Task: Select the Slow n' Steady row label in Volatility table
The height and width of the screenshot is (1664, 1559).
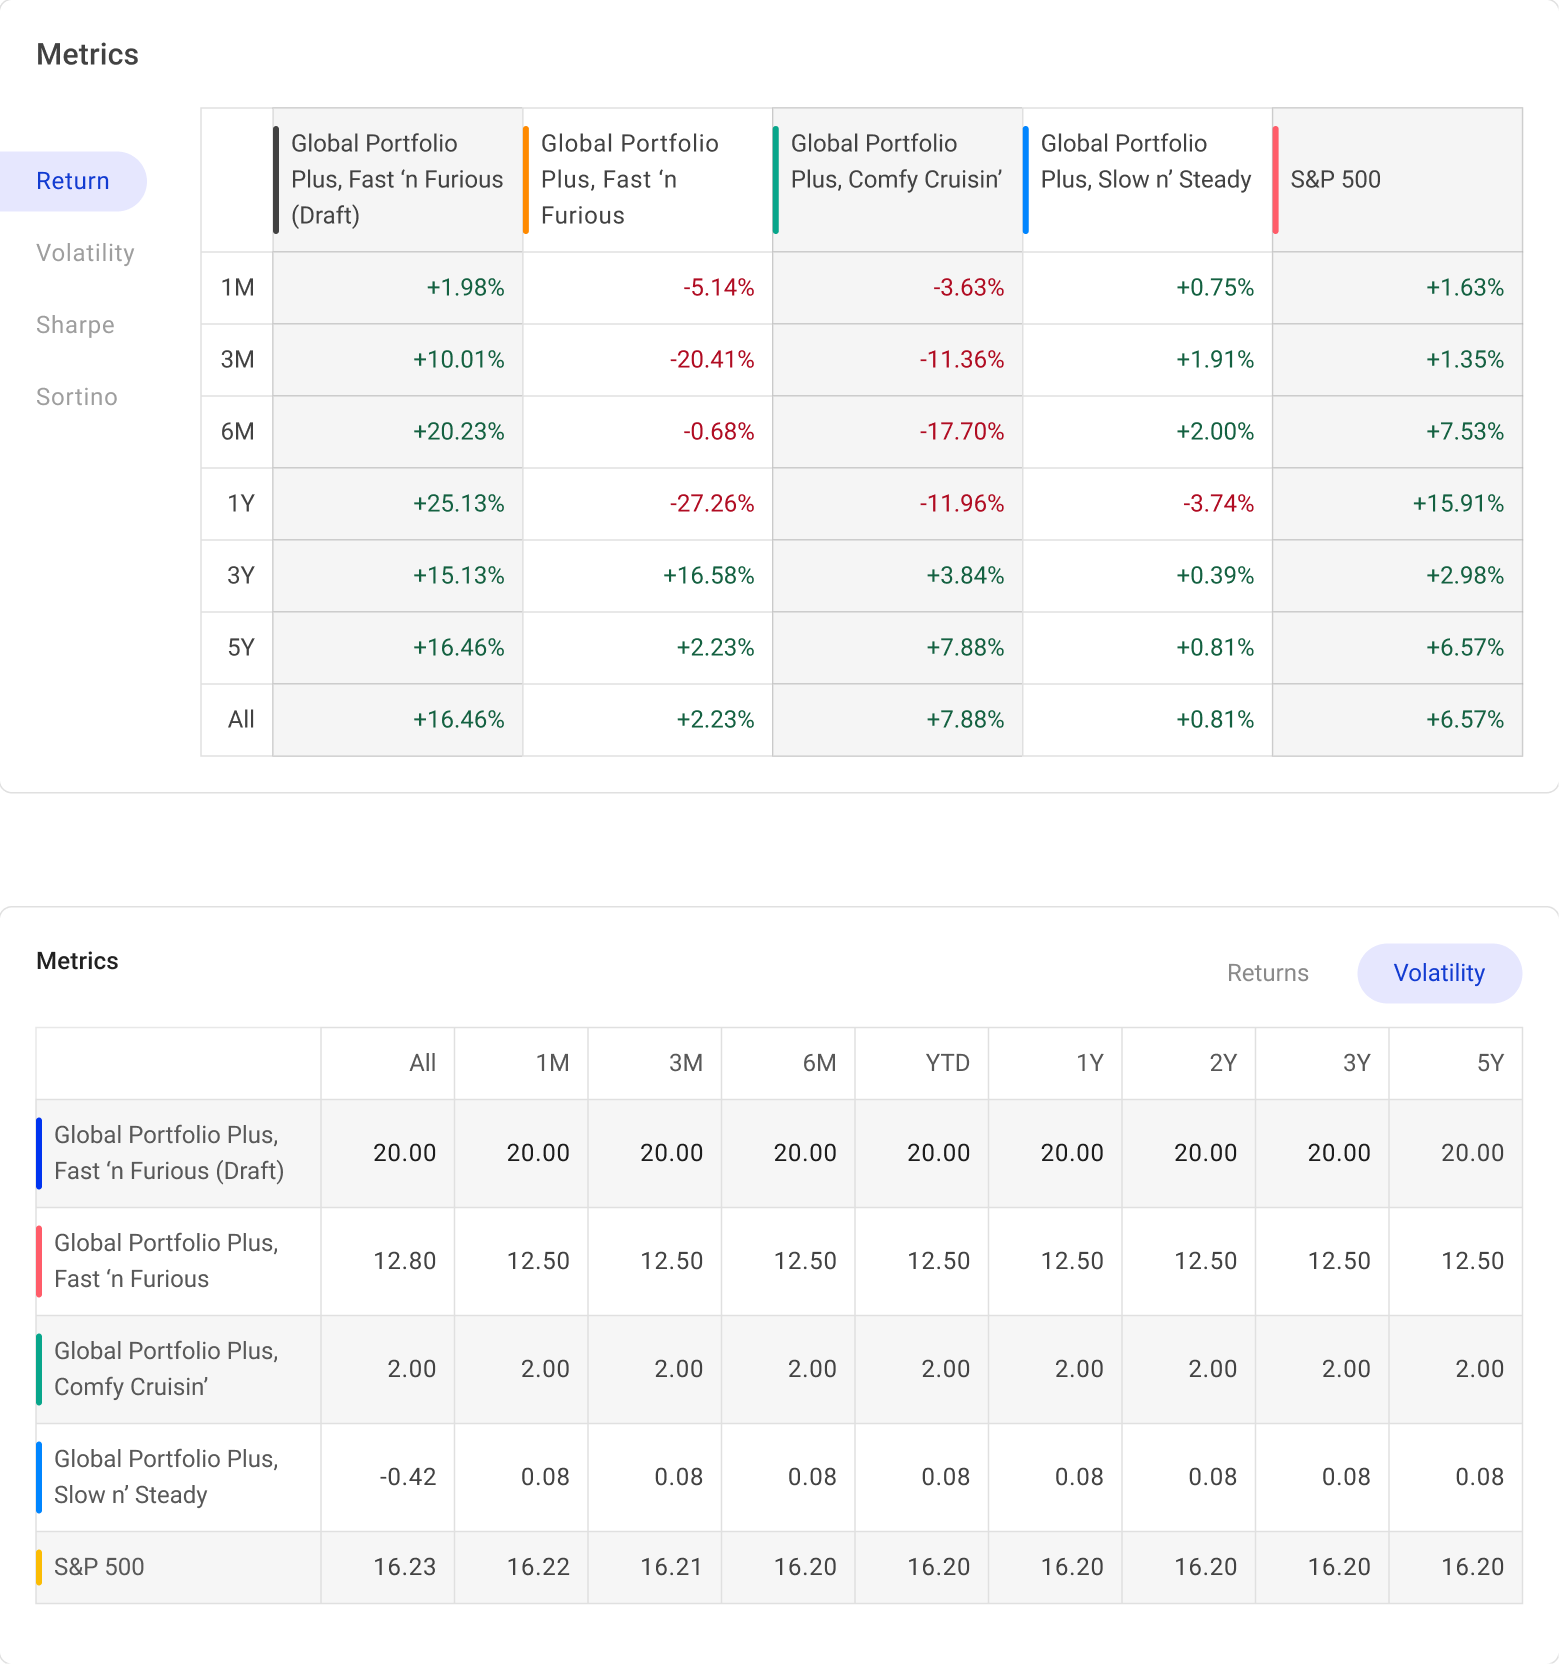Action: [x=166, y=1477]
